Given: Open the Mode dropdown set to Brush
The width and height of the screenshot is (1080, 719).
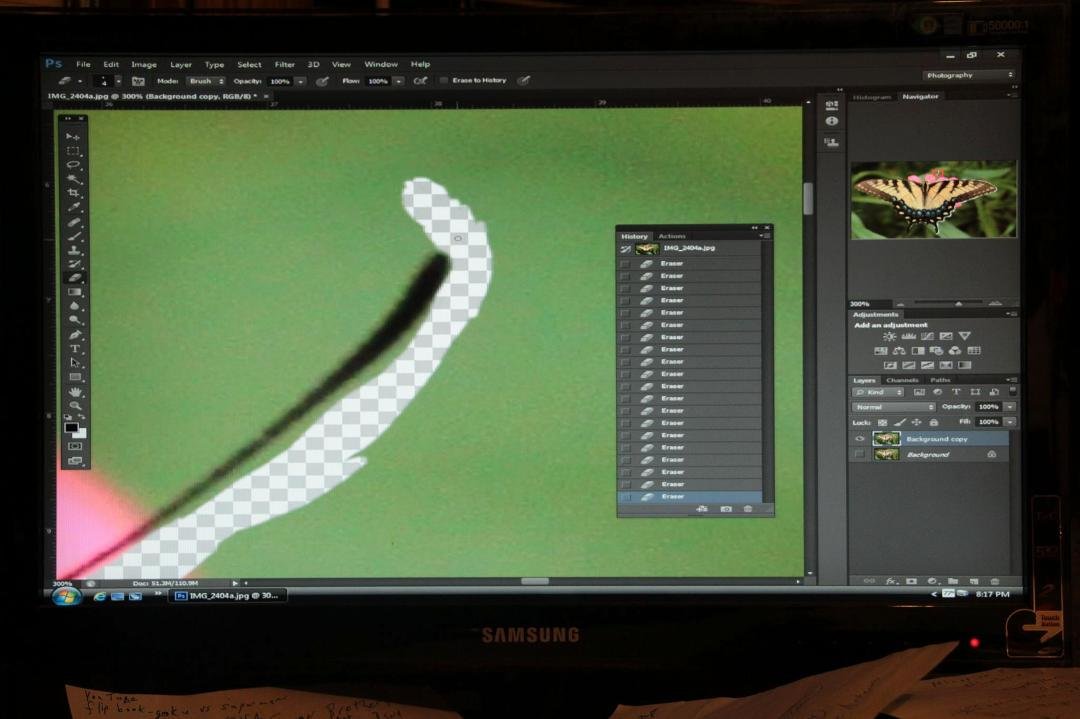Looking at the screenshot, I should [x=206, y=81].
